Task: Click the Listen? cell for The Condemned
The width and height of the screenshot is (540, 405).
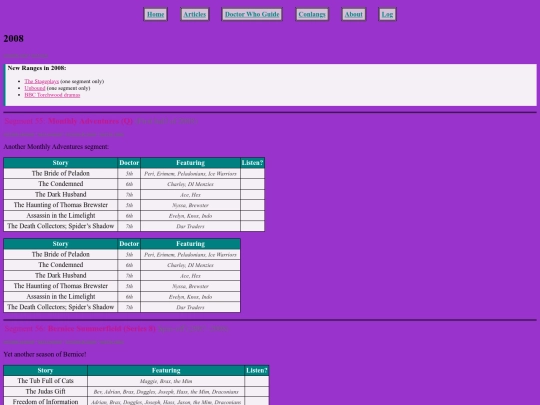Action: 252,184
